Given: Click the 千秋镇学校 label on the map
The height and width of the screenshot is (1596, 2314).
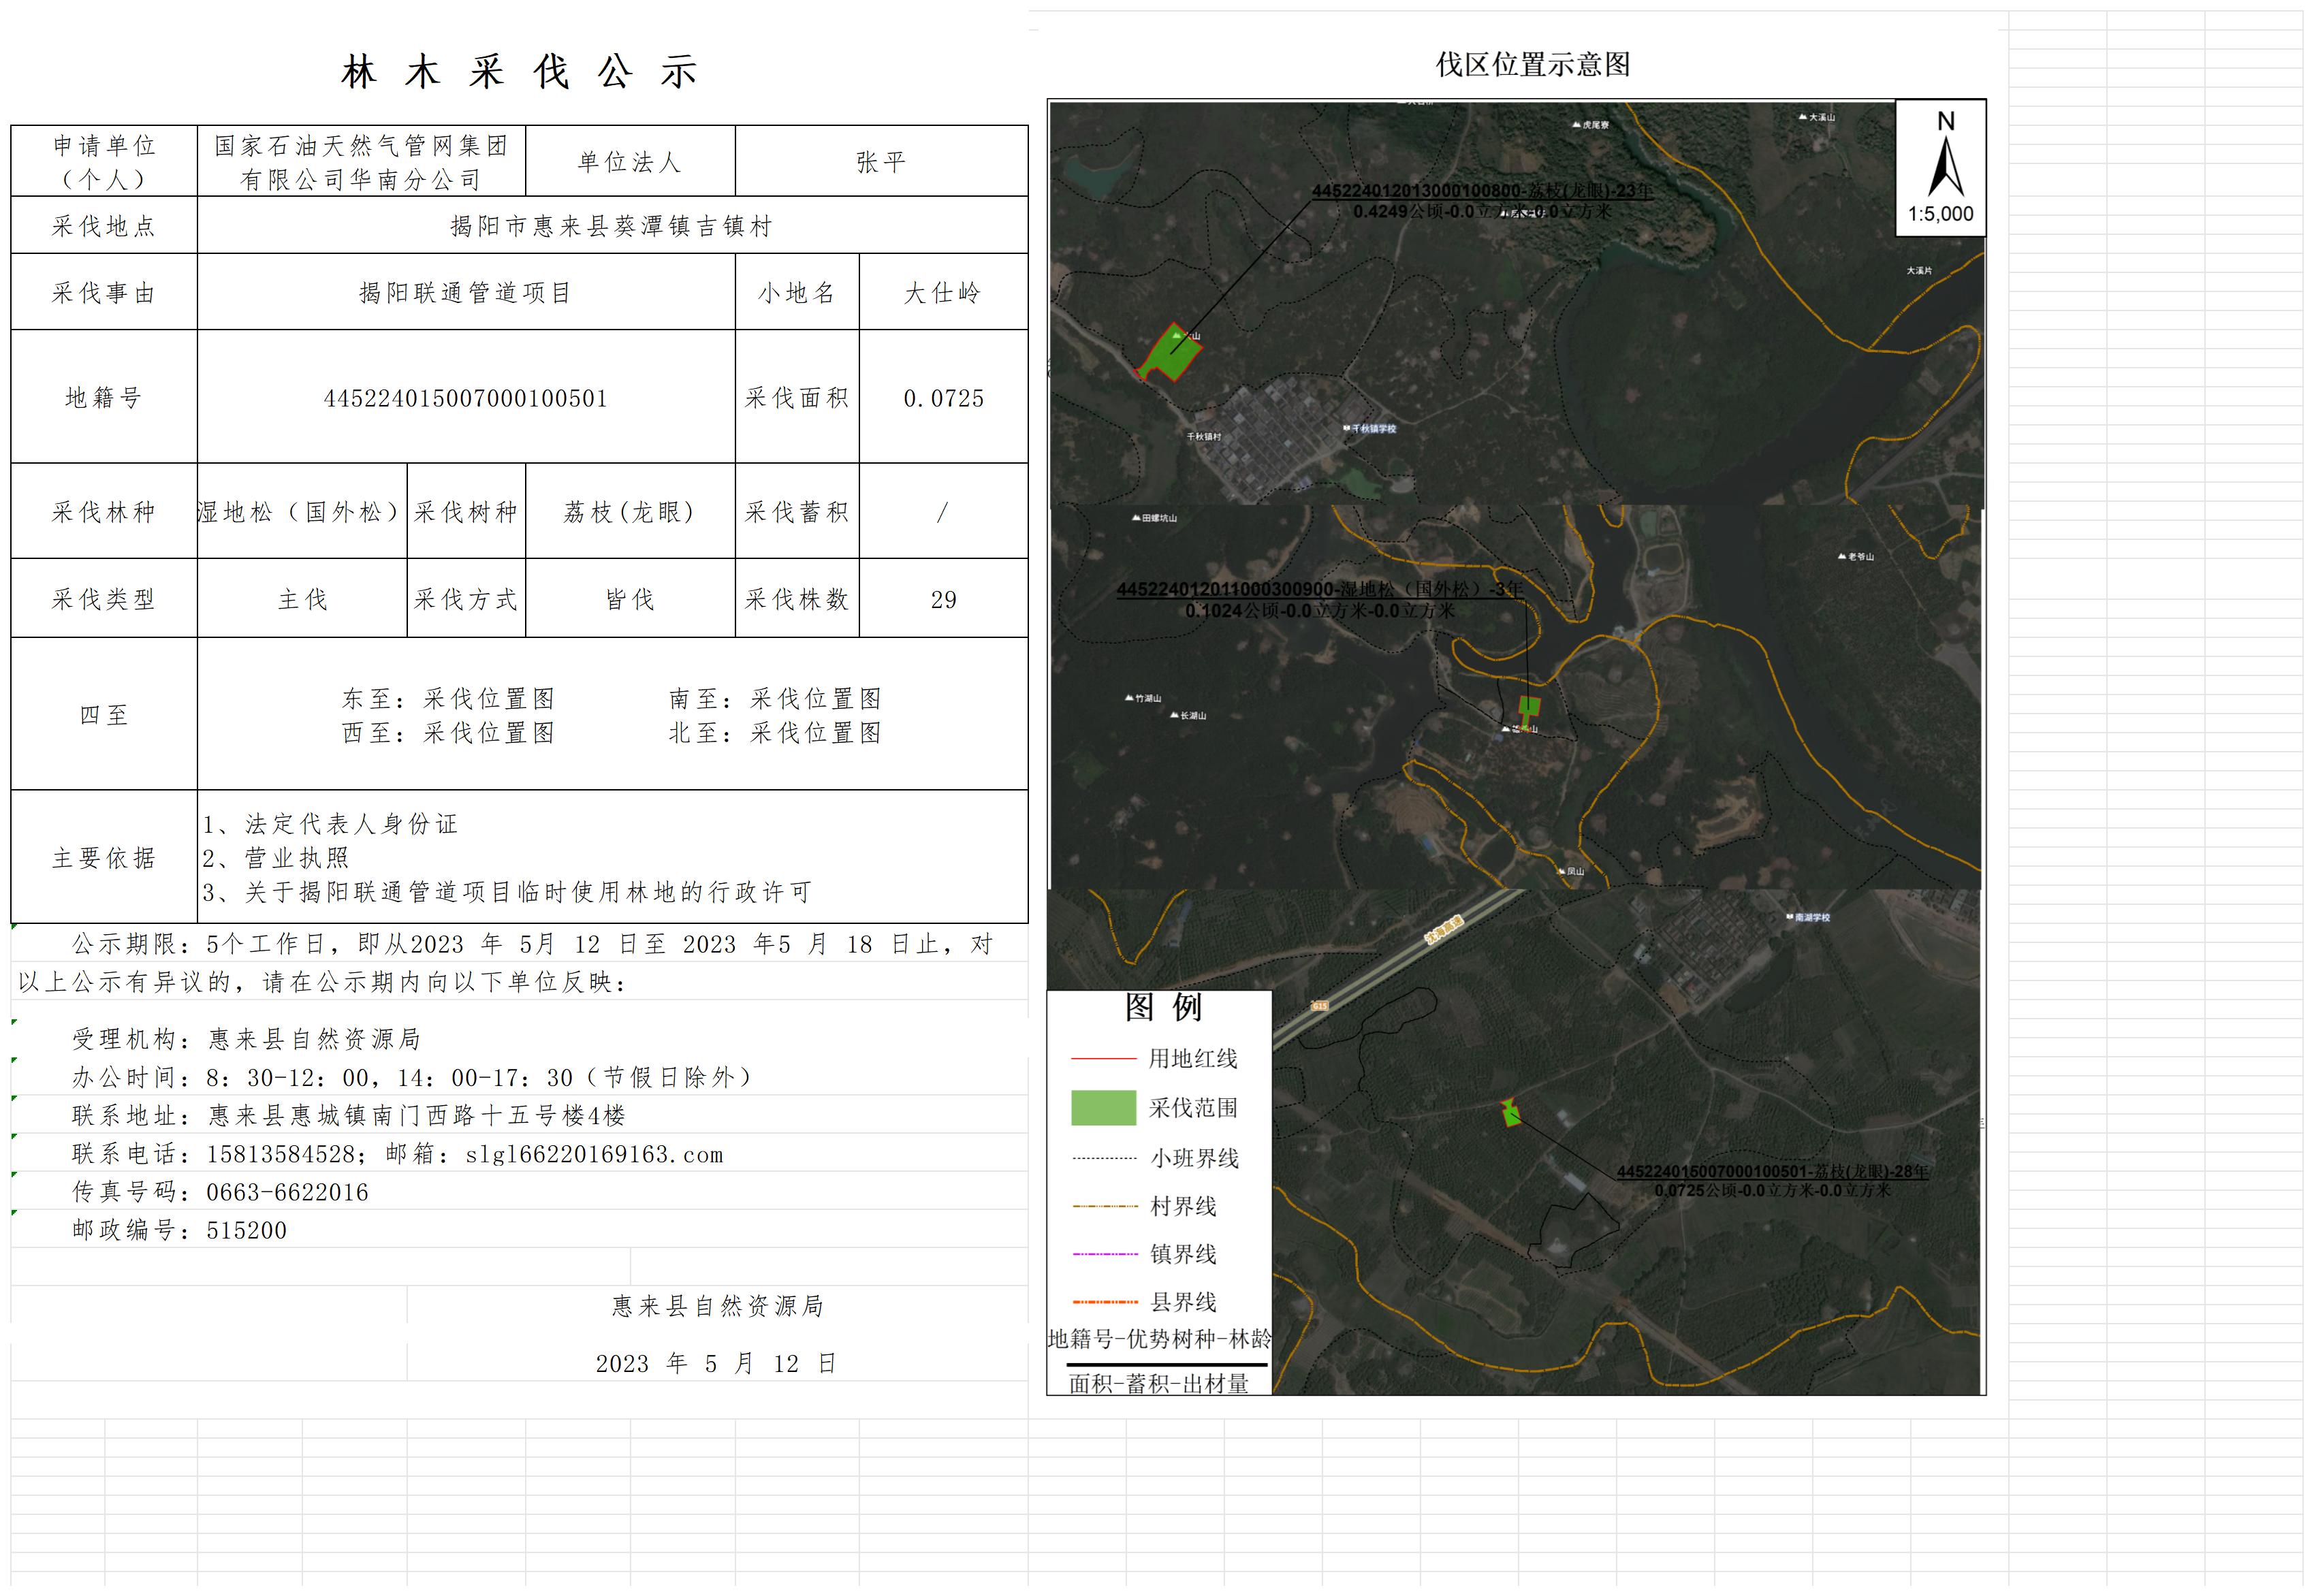Looking at the screenshot, I should pyautogui.click(x=1374, y=429).
